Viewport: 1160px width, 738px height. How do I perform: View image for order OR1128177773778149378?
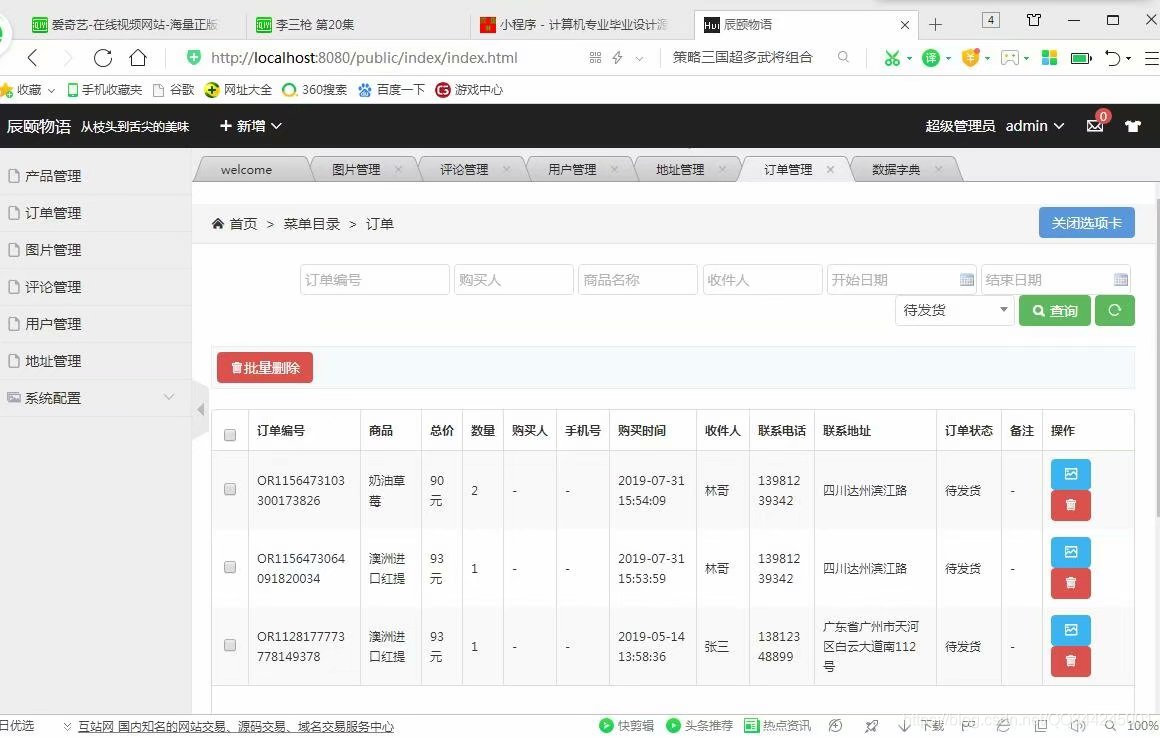(1070, 630)
